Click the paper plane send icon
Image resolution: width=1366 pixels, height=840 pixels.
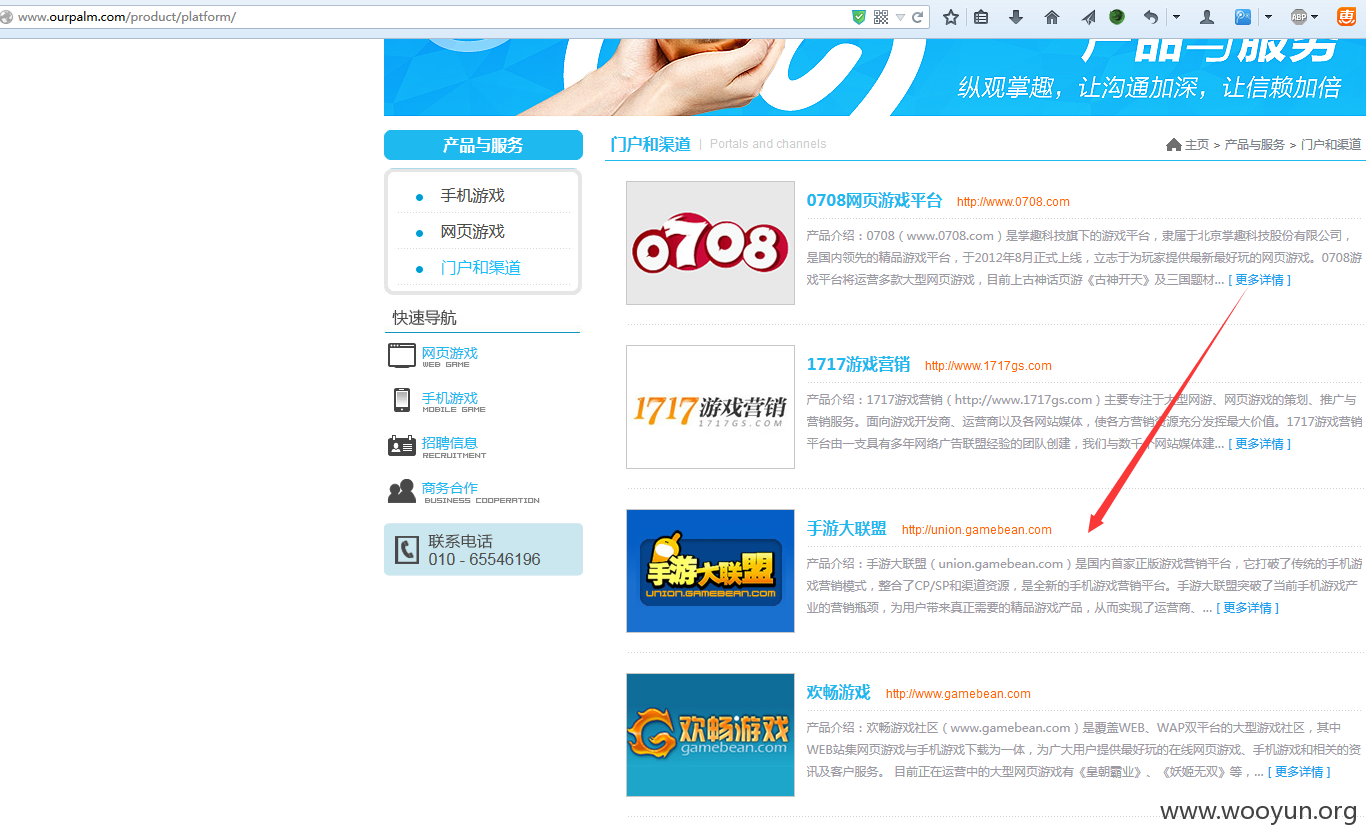coord(1088,17)
